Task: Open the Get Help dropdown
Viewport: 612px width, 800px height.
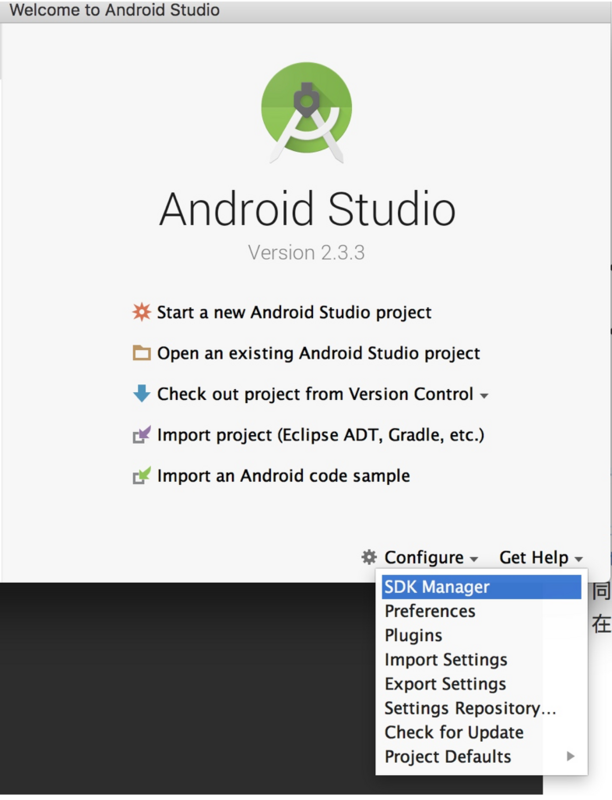Action: tap(541, 557)
